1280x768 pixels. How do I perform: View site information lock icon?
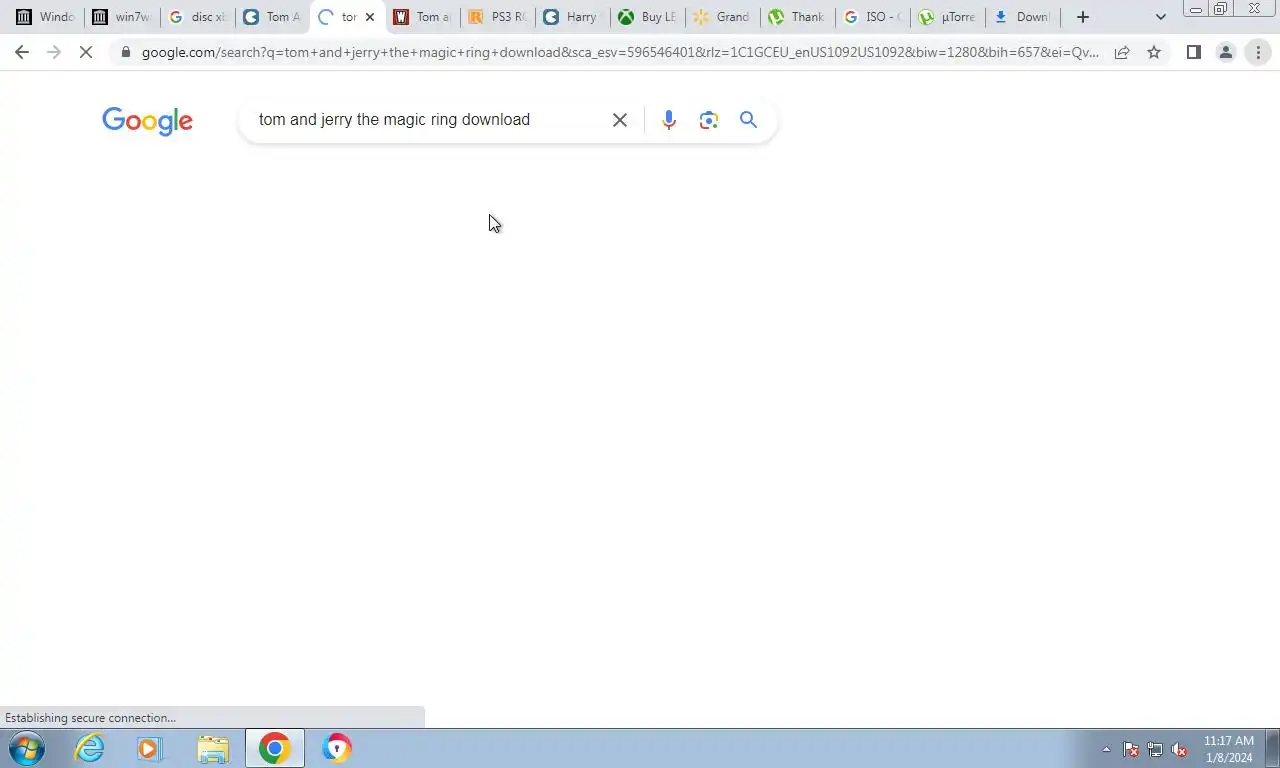125,52
